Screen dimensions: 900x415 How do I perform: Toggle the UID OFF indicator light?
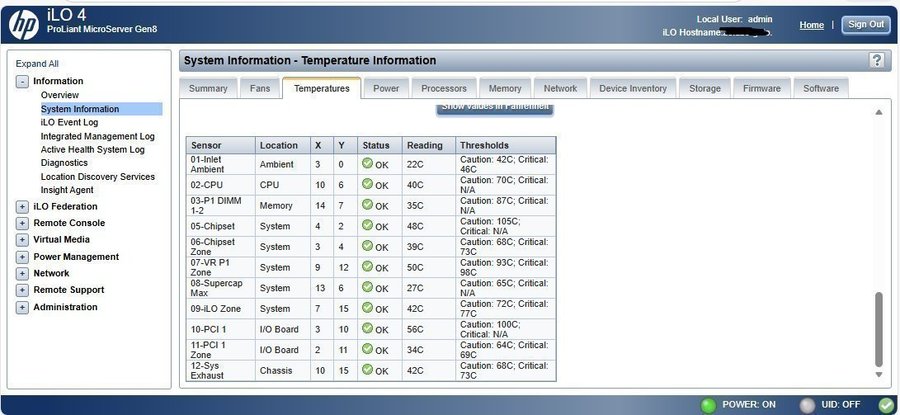[x=807, y=405]
